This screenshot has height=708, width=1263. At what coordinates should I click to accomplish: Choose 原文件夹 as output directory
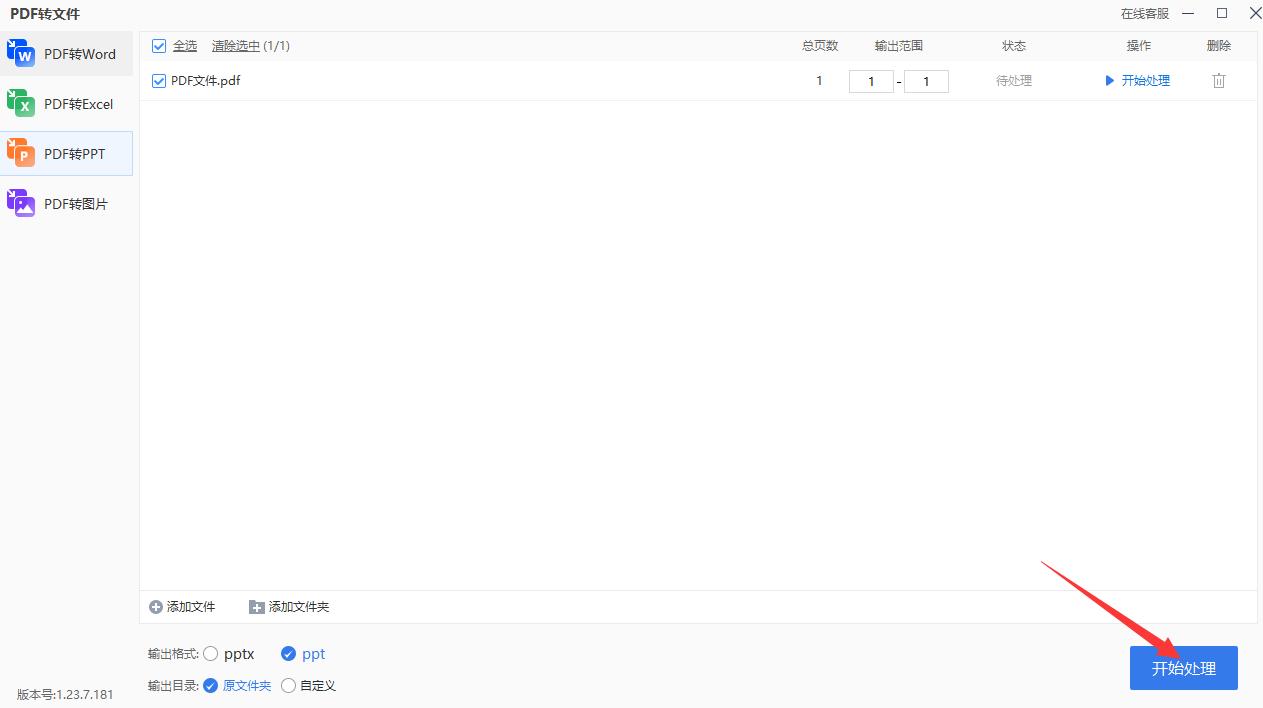210,686
